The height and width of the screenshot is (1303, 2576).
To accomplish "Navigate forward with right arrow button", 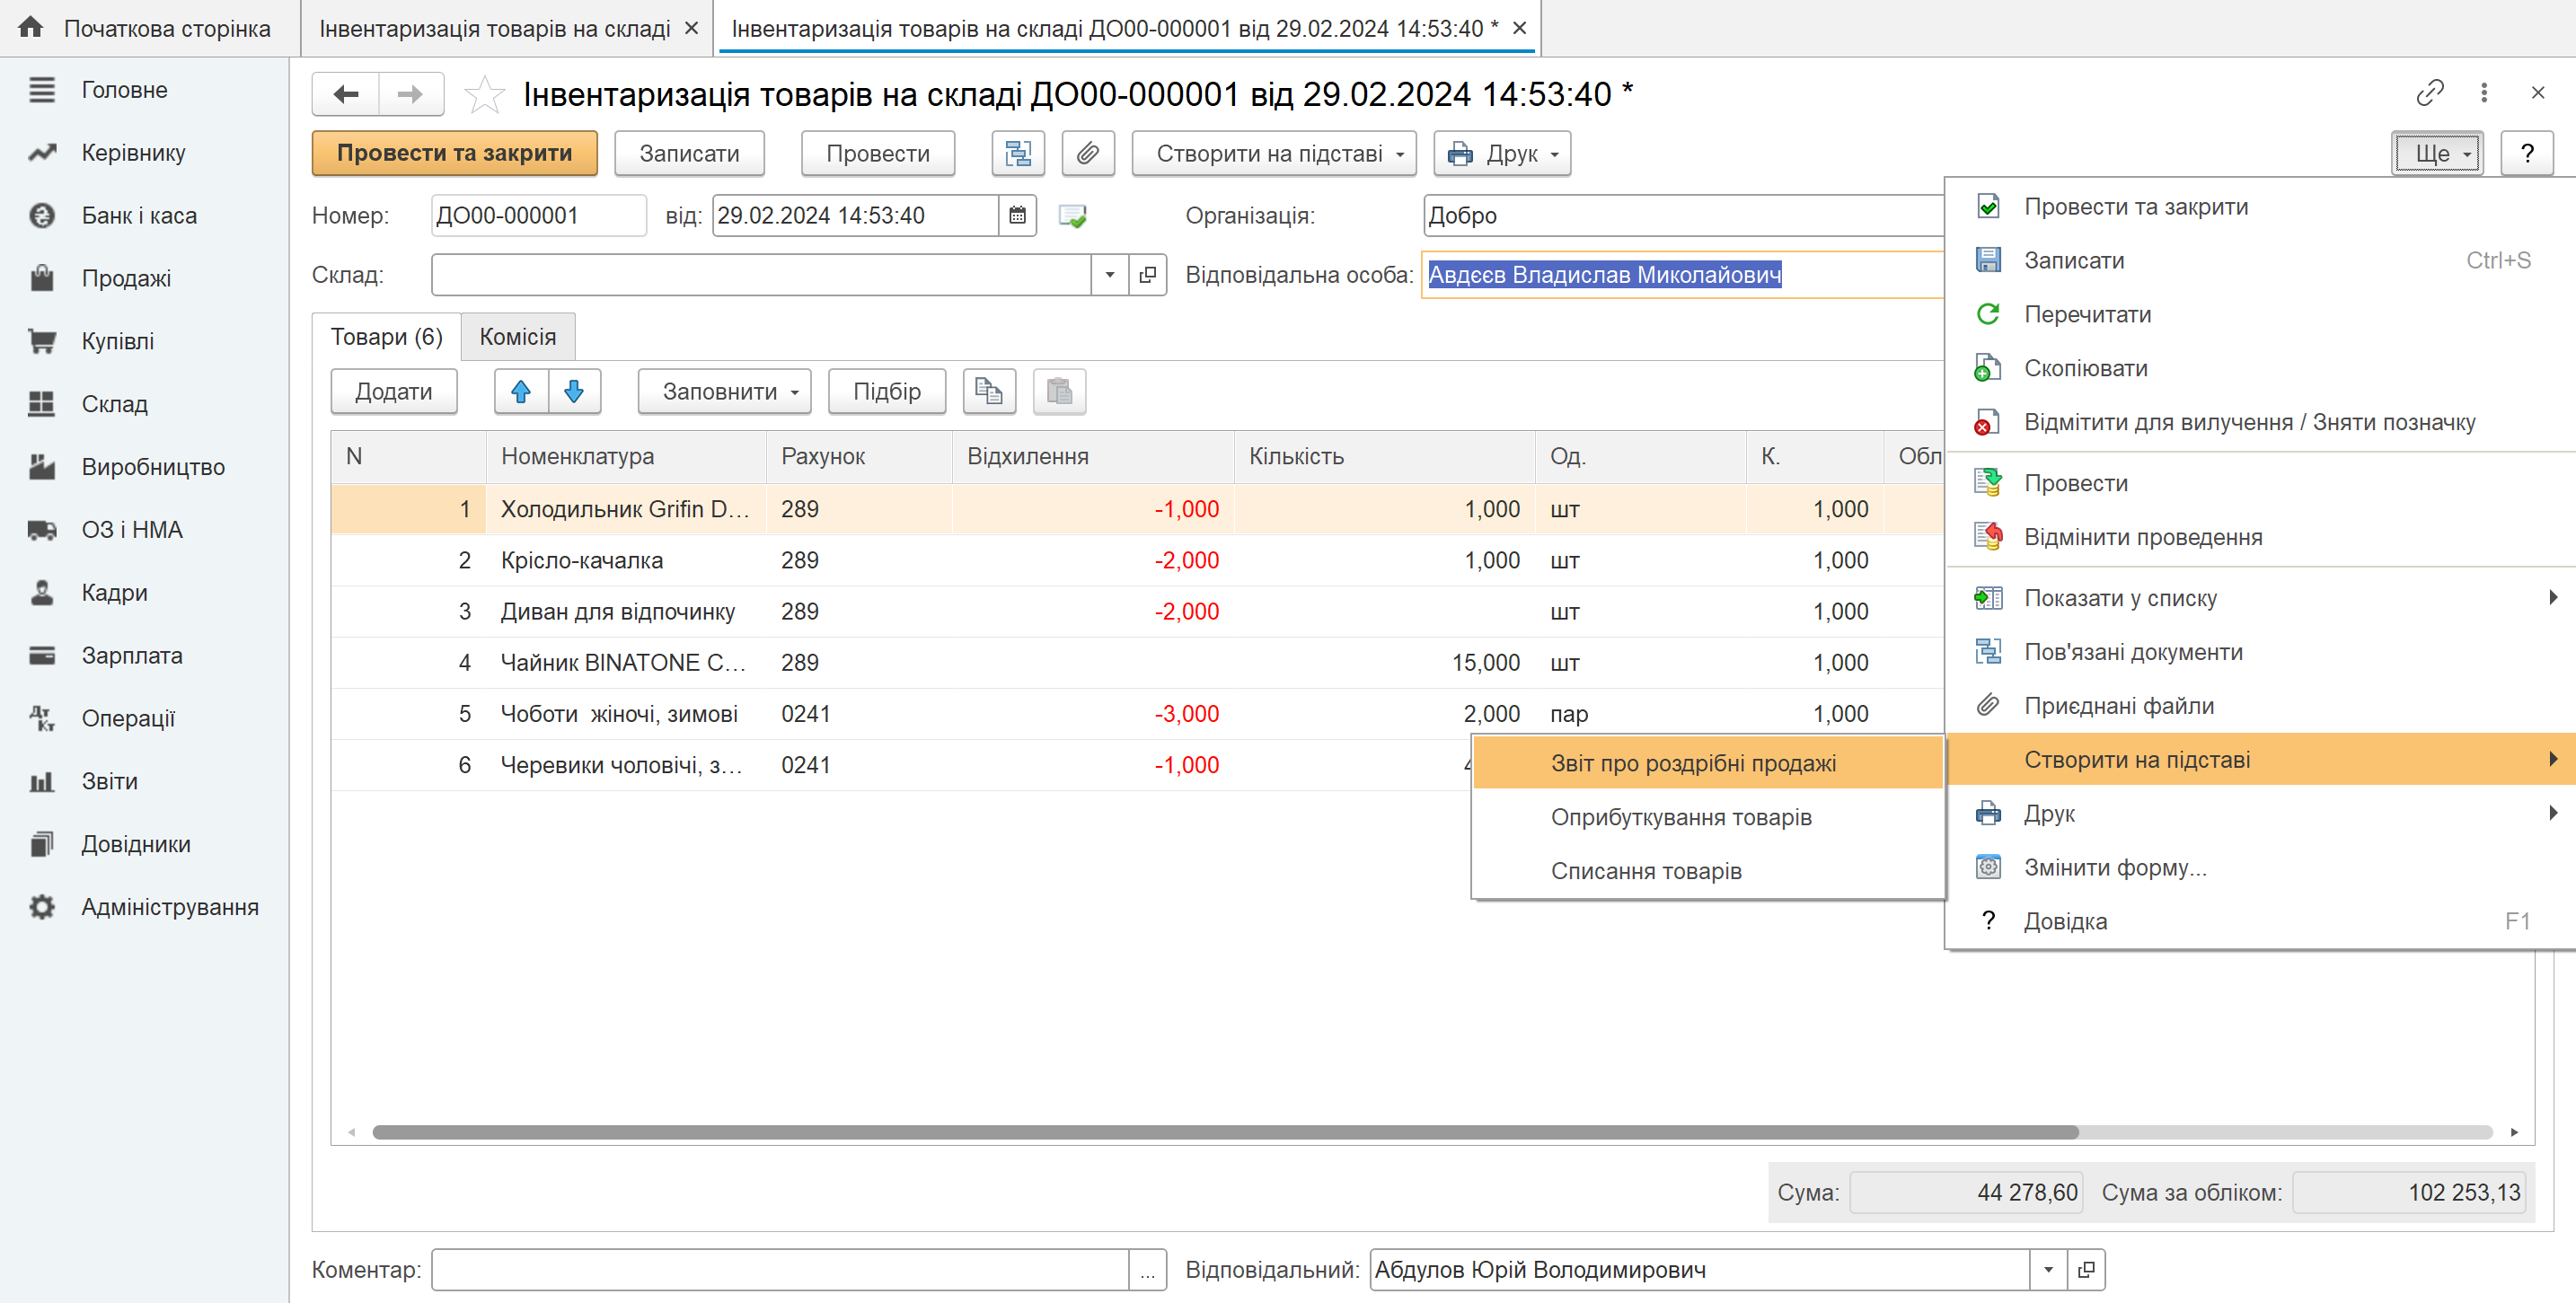I will [x=410, y=95].
